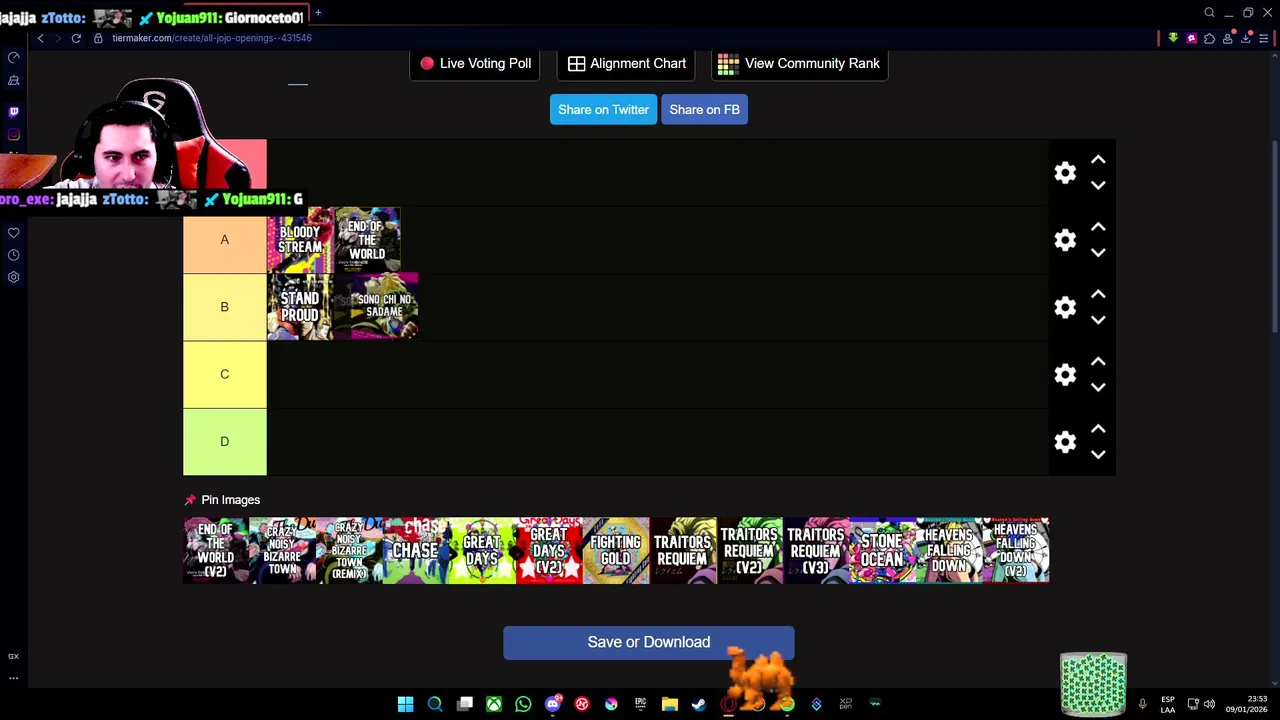This screenshot has width=1280, height=720.
Task: Open sidebar settings gear
Action: click(14, 277)
